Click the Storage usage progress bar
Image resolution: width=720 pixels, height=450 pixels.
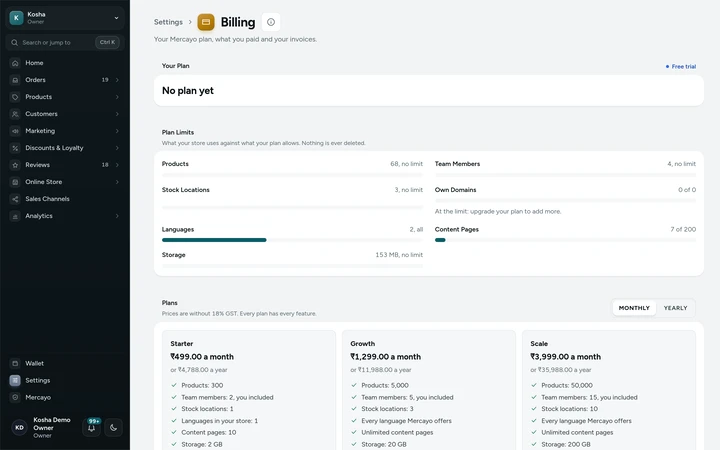point(292,265)
